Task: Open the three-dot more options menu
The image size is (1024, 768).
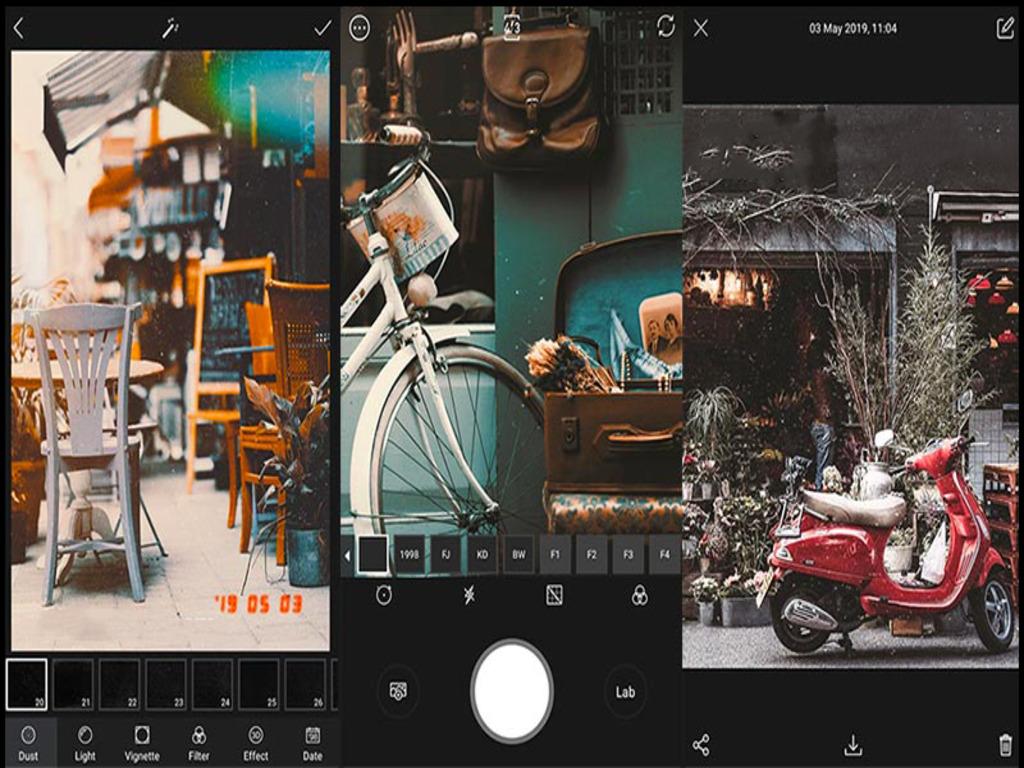Action: 359,28
